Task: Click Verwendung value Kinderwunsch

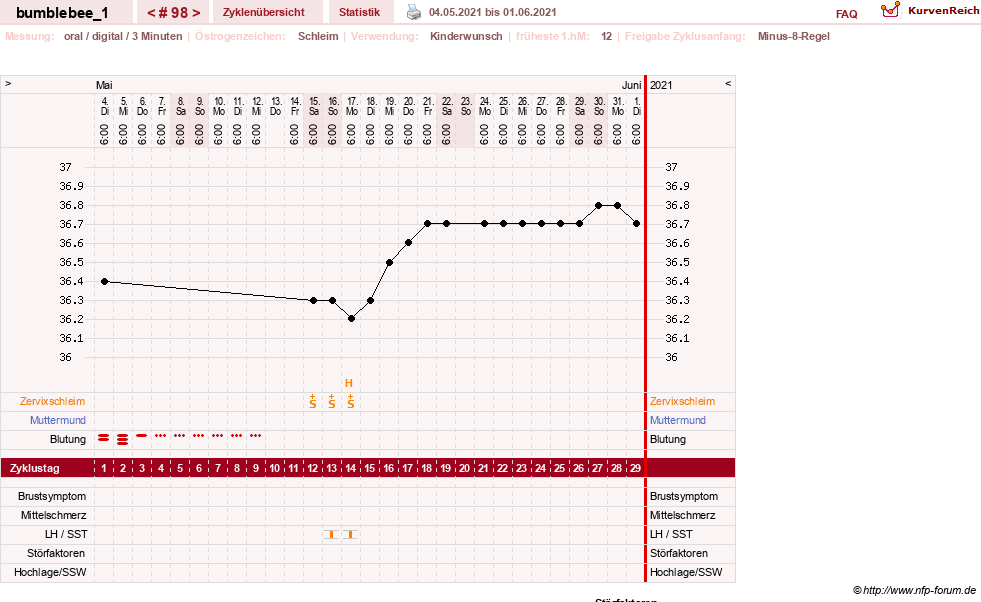Action: [x=466, y=36]
